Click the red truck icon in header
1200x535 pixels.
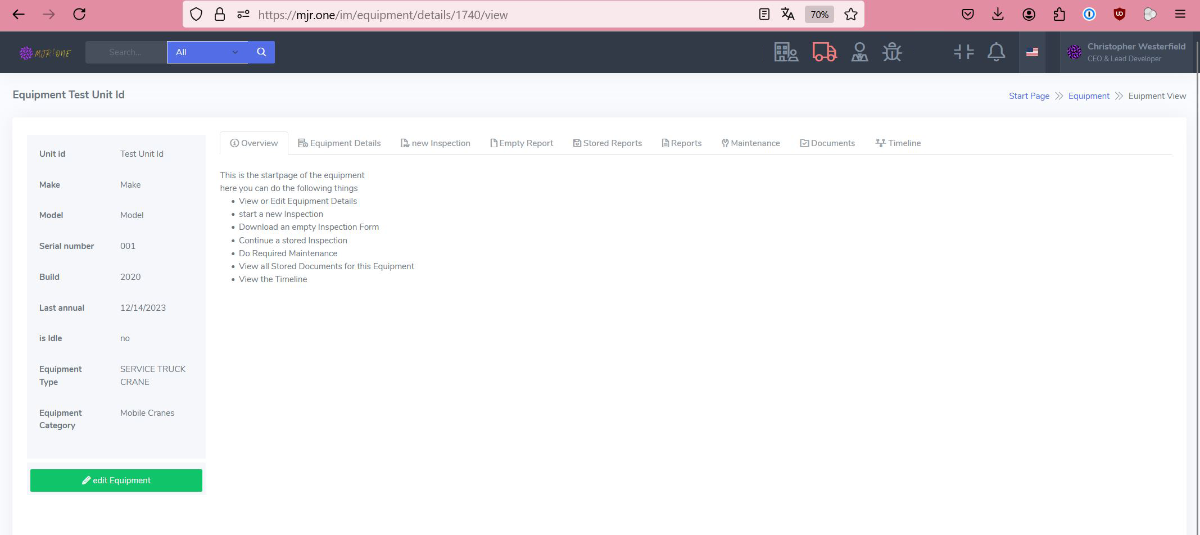[824, 52]
